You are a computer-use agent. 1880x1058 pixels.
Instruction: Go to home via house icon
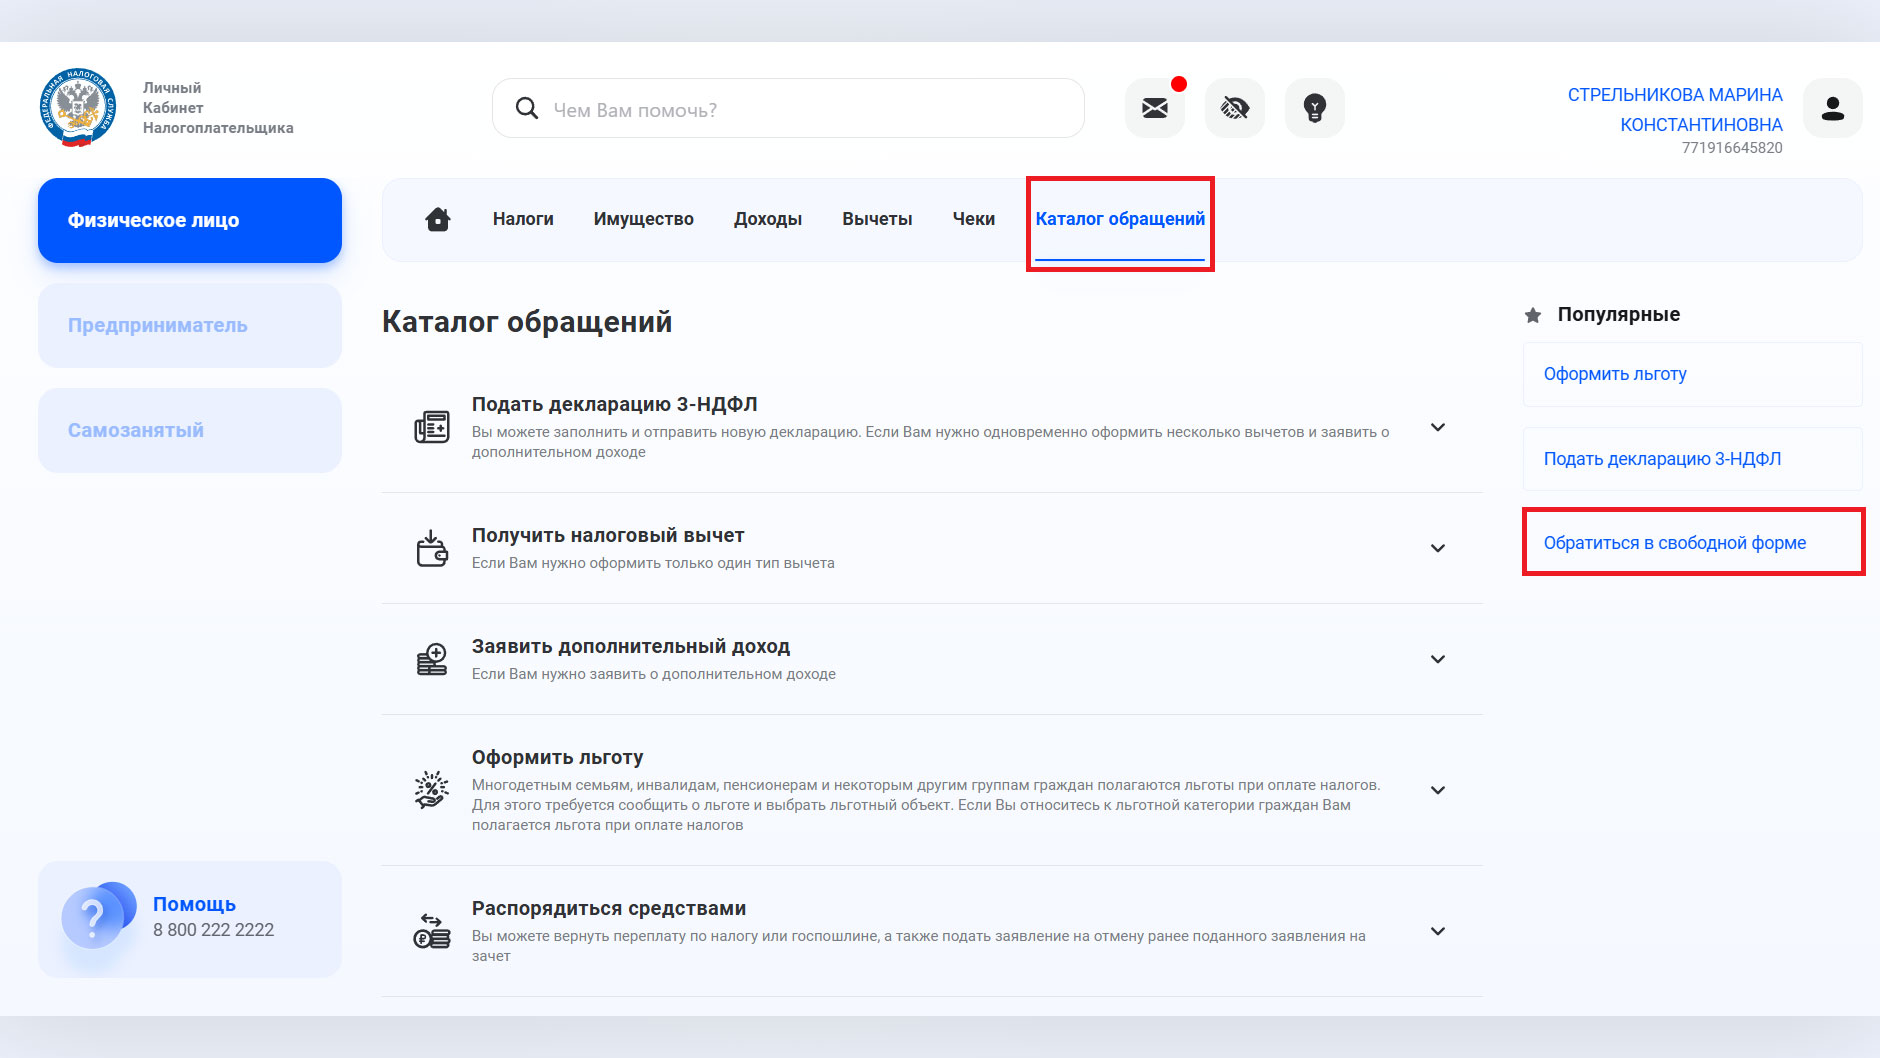(437, 219)
